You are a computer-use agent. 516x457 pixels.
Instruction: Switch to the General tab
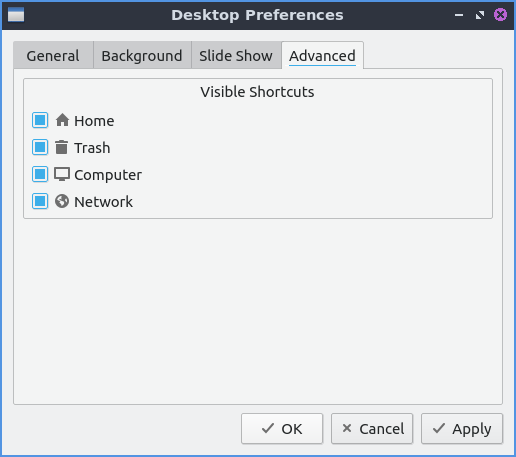[53, 55]
